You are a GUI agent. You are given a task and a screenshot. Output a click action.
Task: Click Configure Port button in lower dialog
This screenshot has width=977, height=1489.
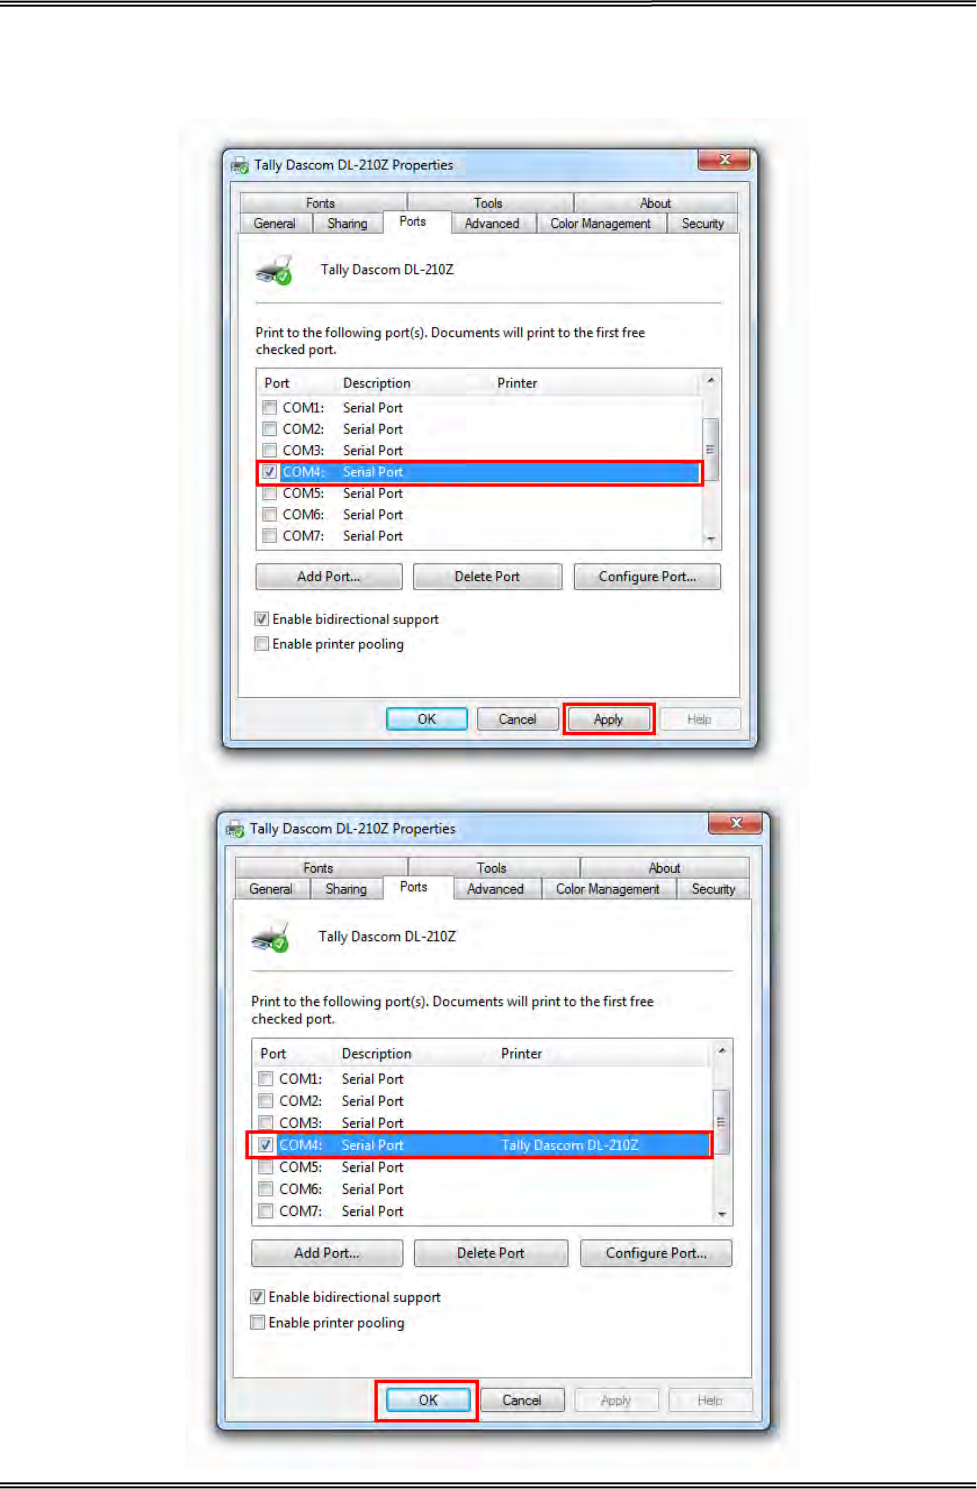(x=656, y=1253)
